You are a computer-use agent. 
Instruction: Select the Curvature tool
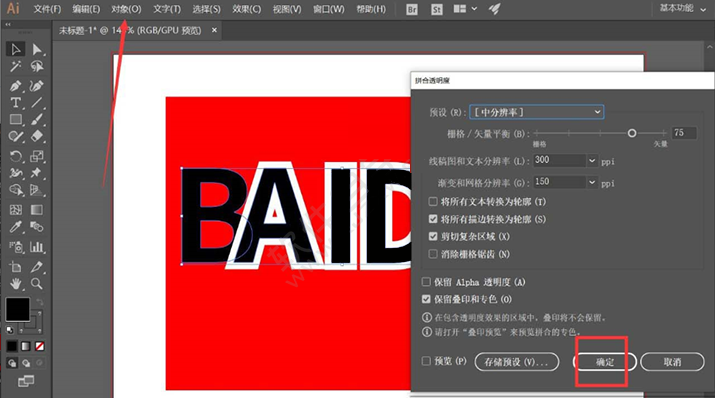tap(37, 85)
